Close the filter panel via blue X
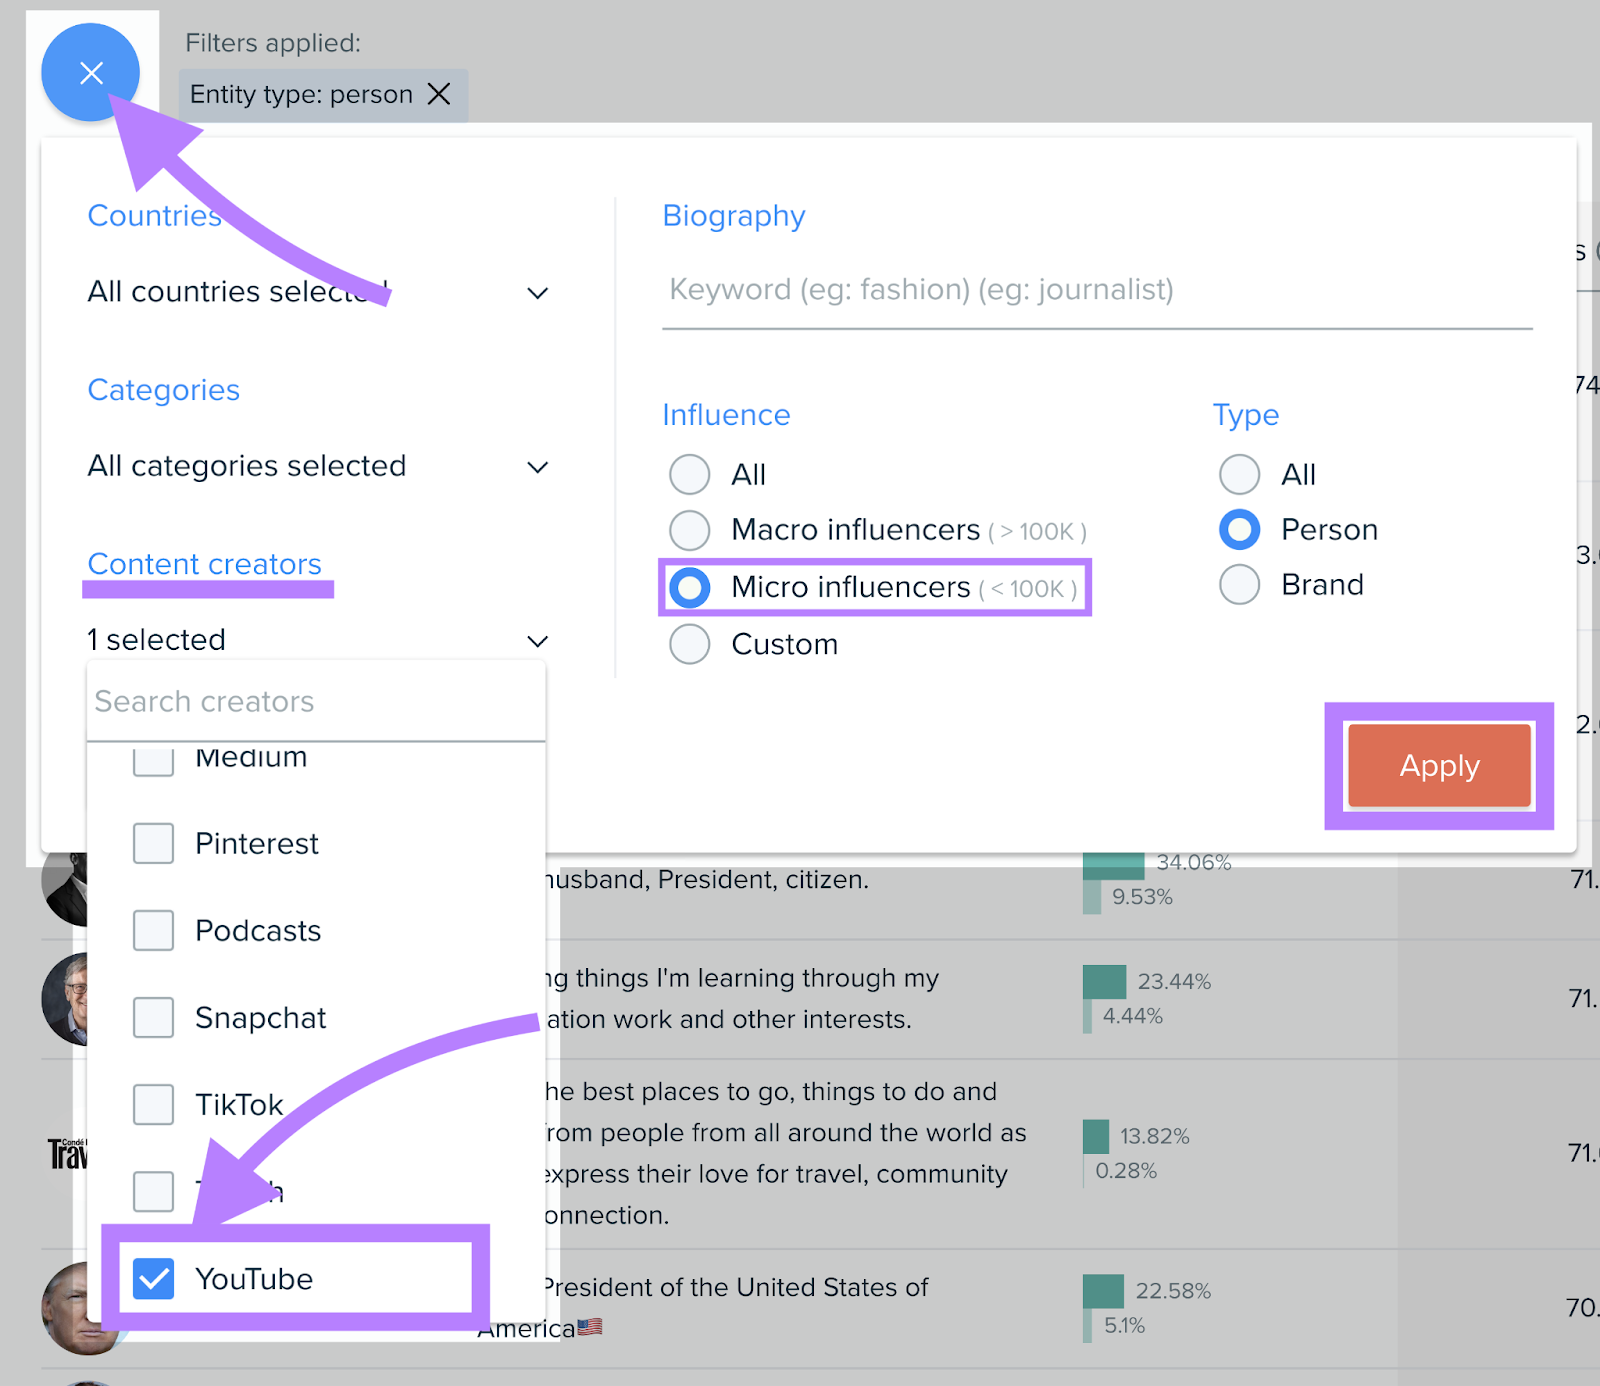 point(92,72)
